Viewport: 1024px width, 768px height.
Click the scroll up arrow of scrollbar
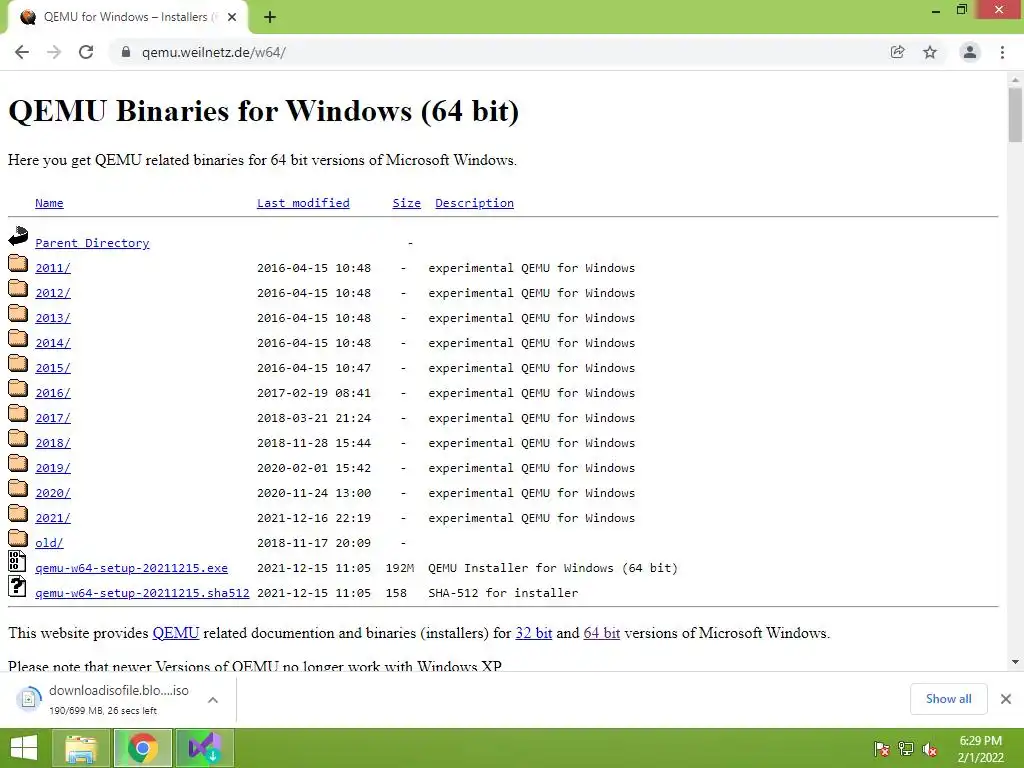click(x=1015, y=79)
